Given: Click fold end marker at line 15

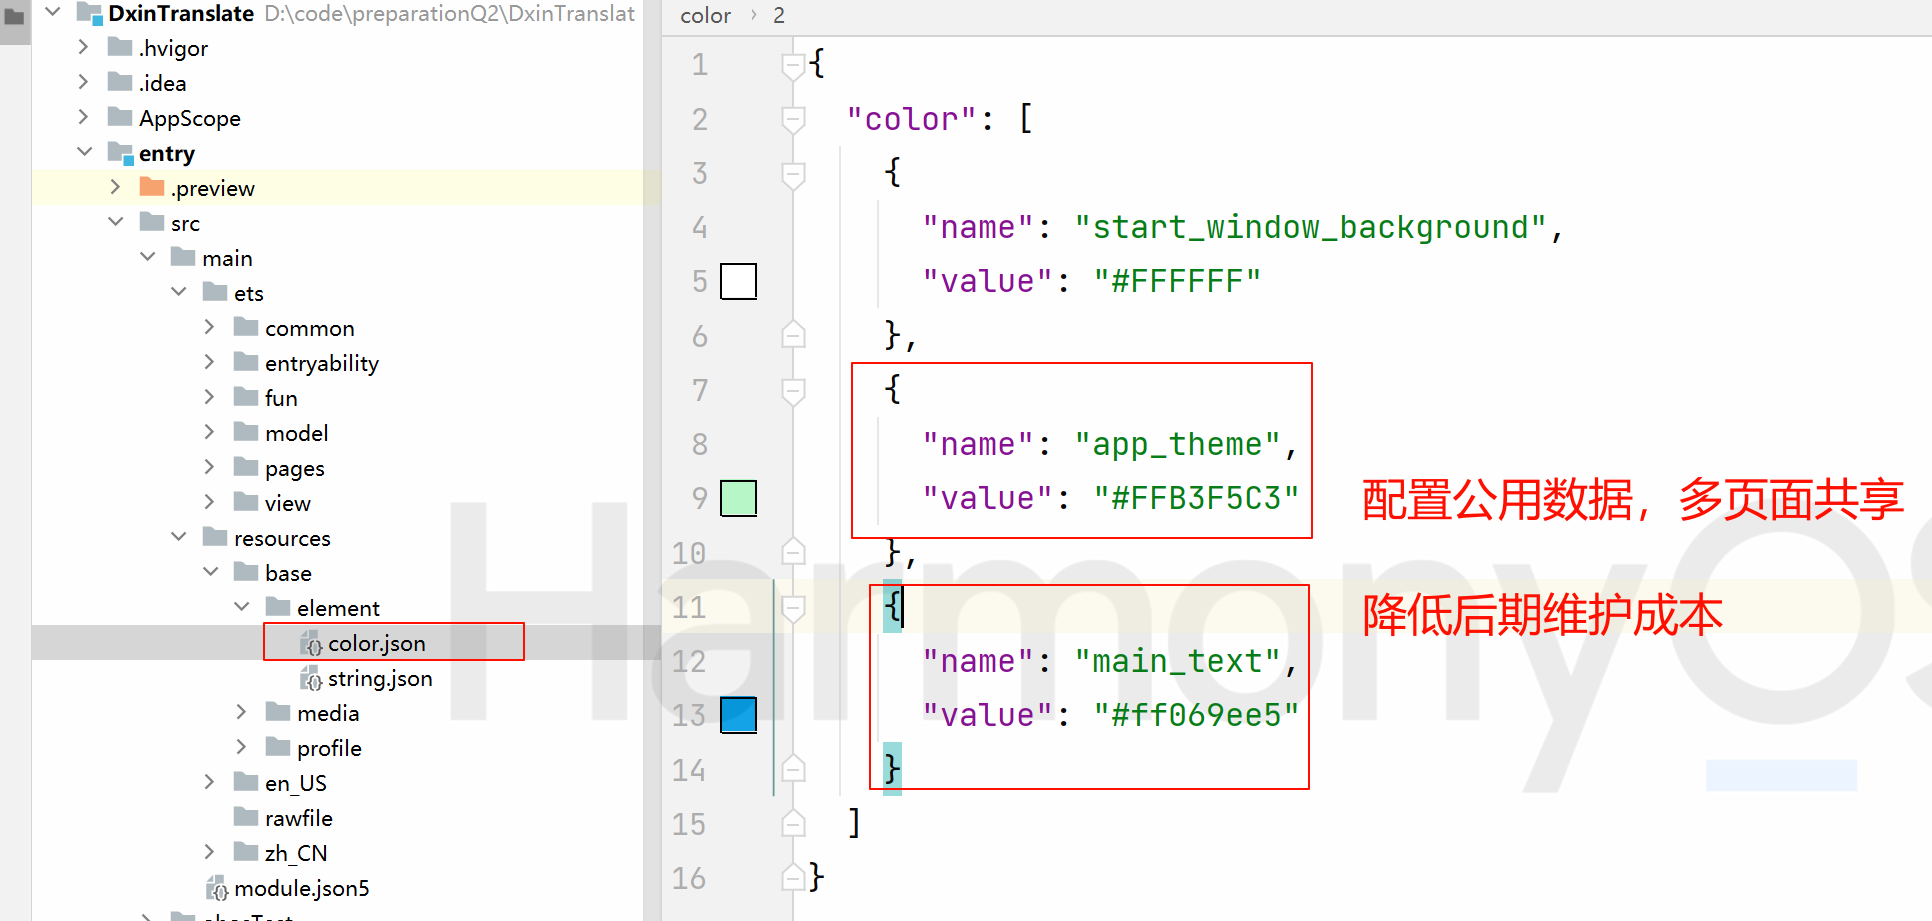Looking at the screenshot, I should 793,823.
